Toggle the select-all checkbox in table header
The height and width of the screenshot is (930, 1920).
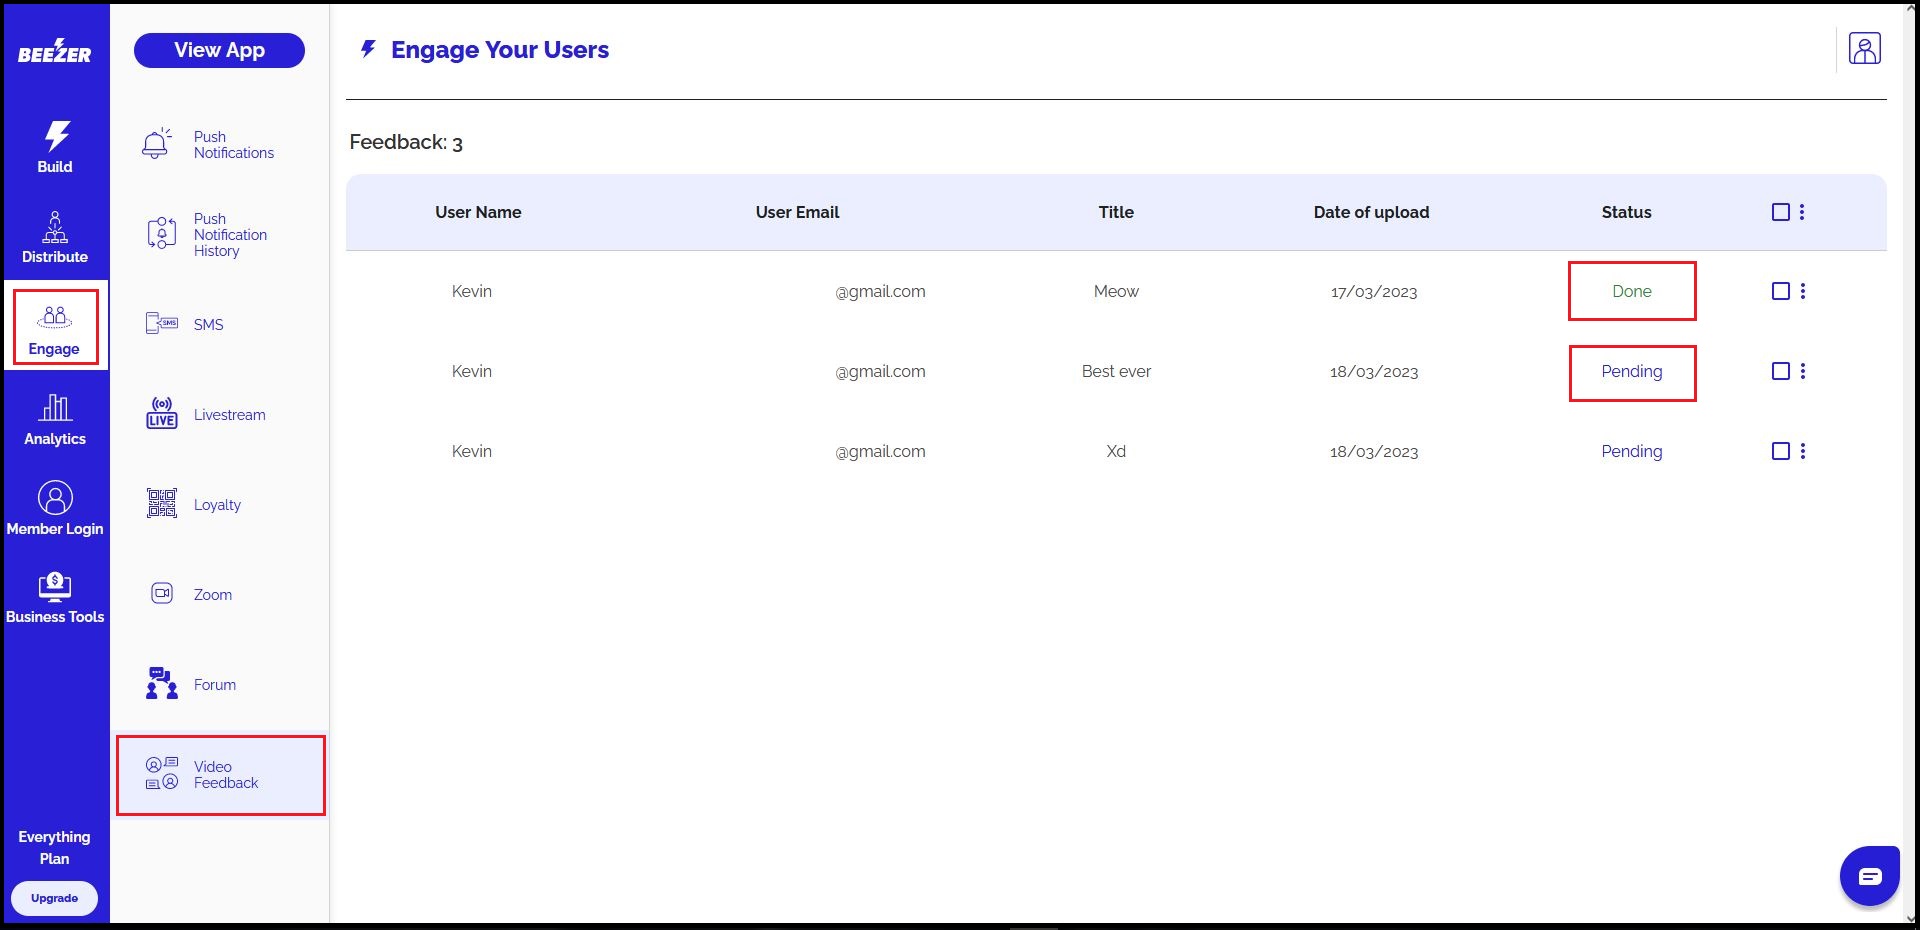[x=1780, y=212]
